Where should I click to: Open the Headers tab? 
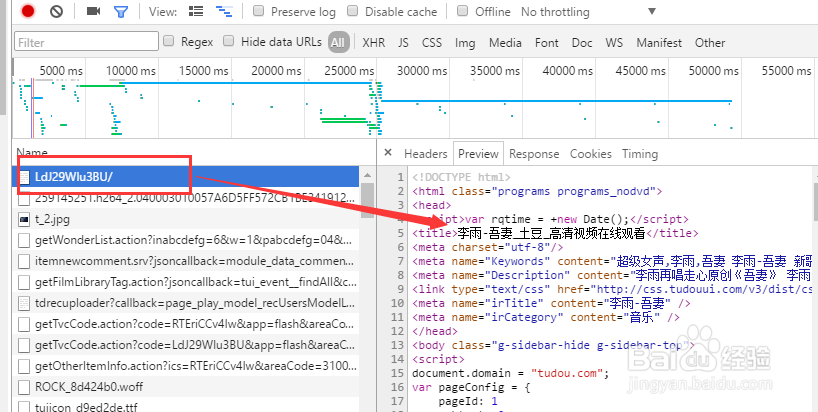(x=426, y=154)
